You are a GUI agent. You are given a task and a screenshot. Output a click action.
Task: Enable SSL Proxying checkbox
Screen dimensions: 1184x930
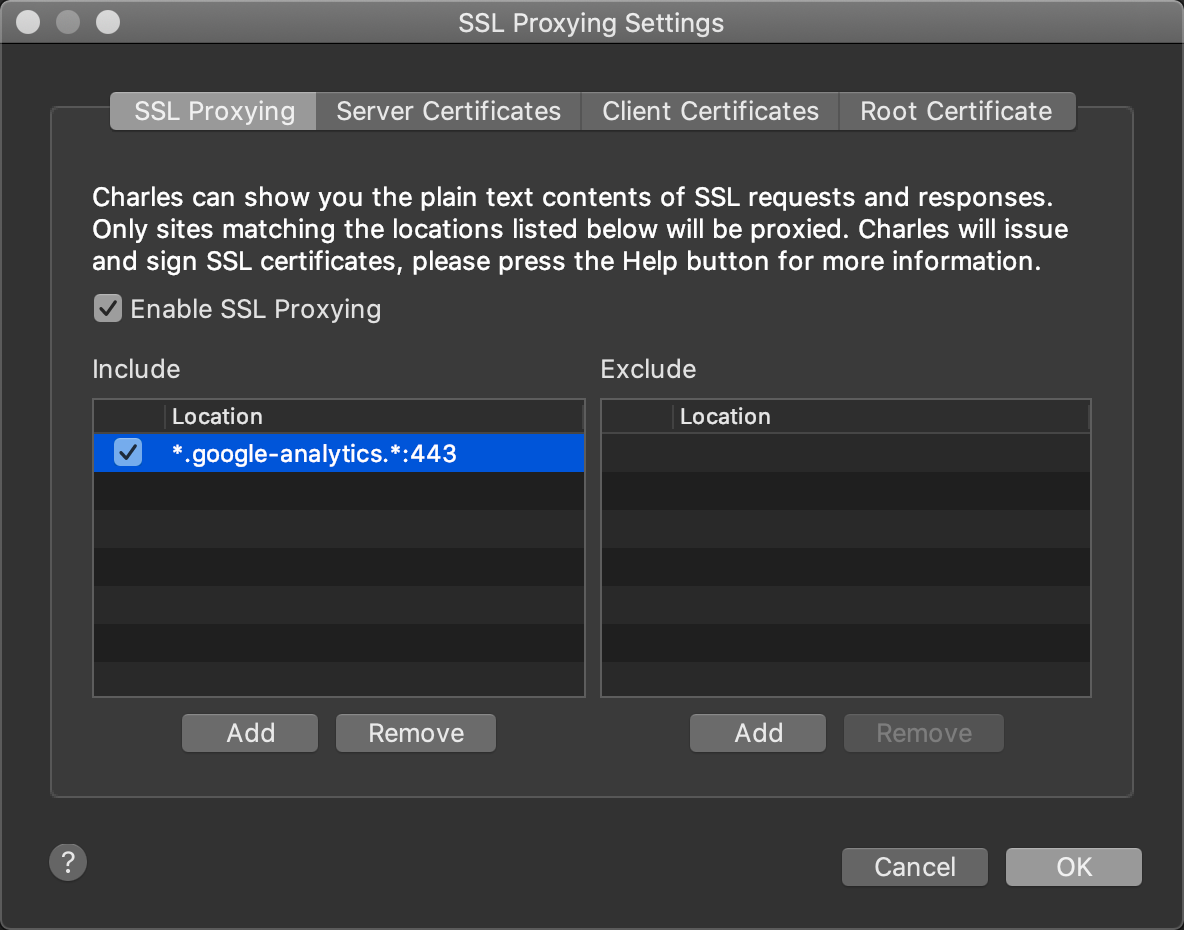click(108, 308)
